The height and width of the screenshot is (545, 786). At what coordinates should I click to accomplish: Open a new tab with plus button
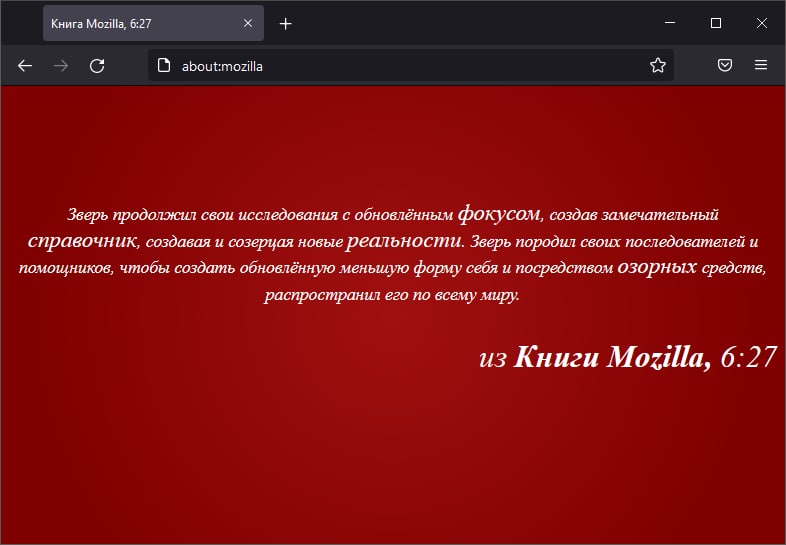tap(285, 24)
